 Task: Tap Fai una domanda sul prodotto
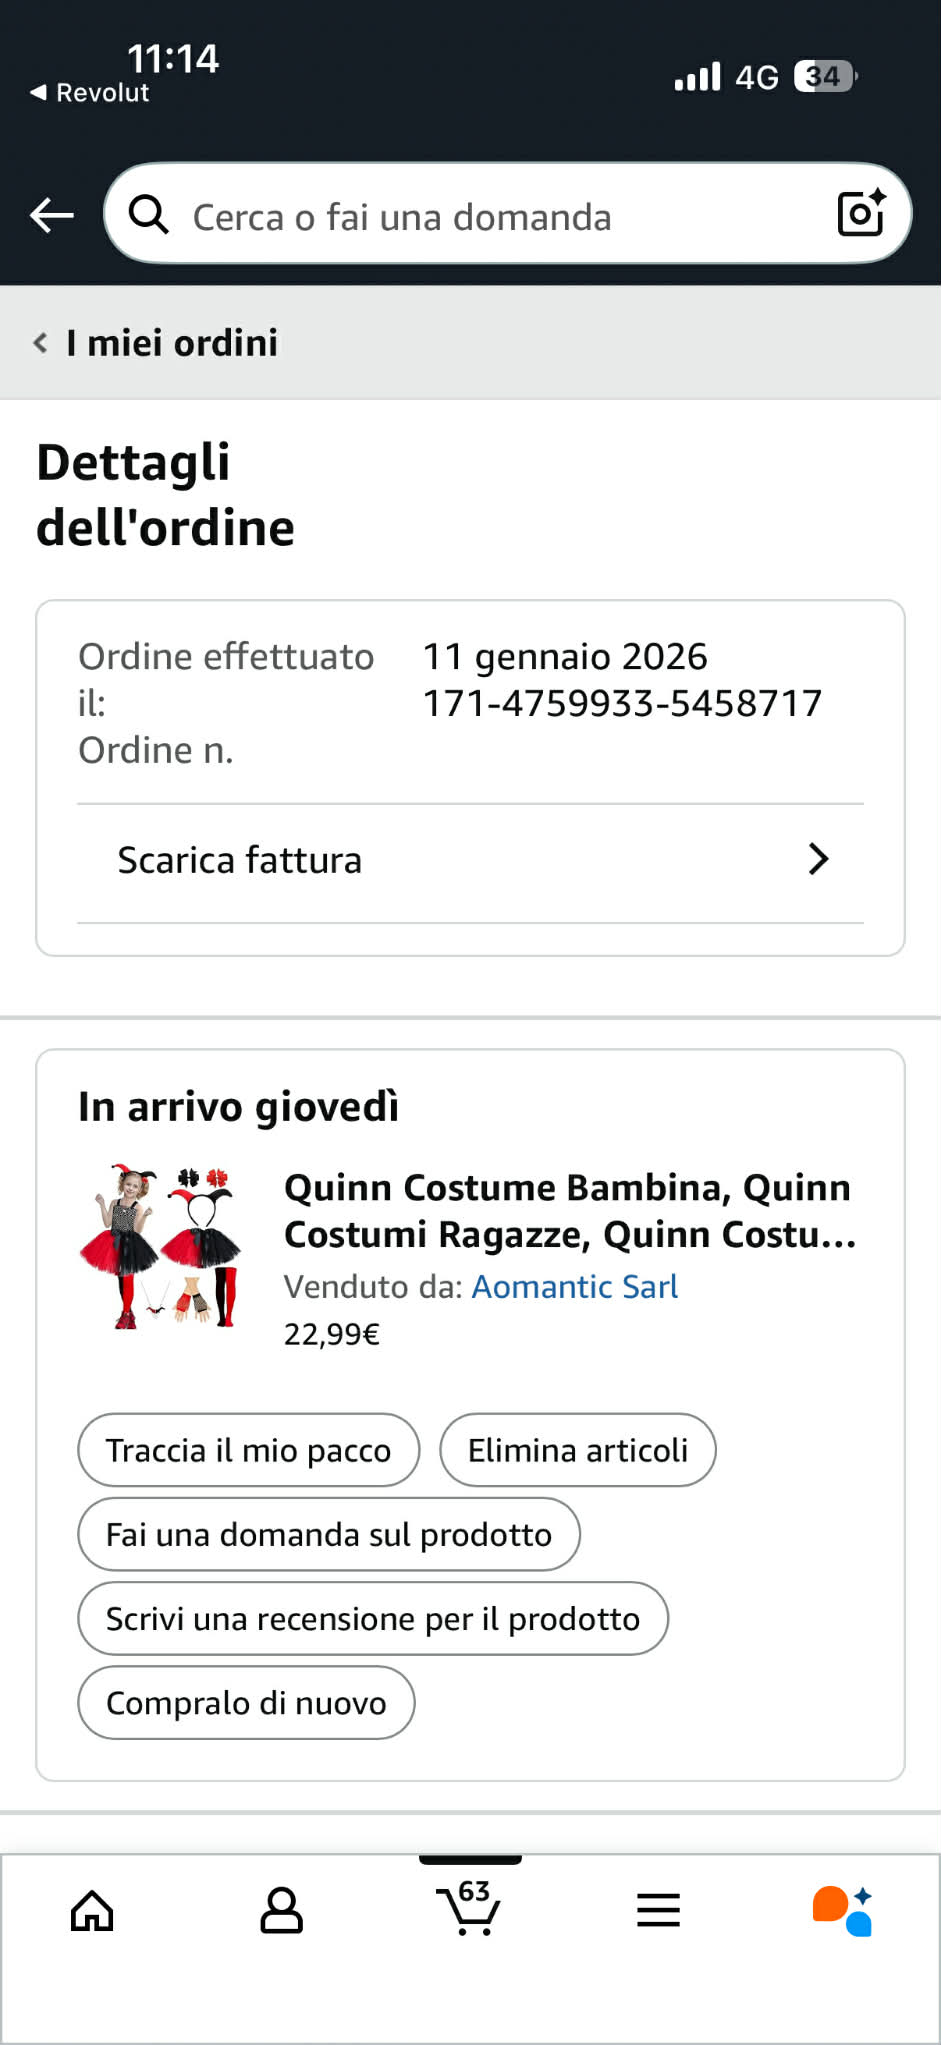(x=329, y=1534)
